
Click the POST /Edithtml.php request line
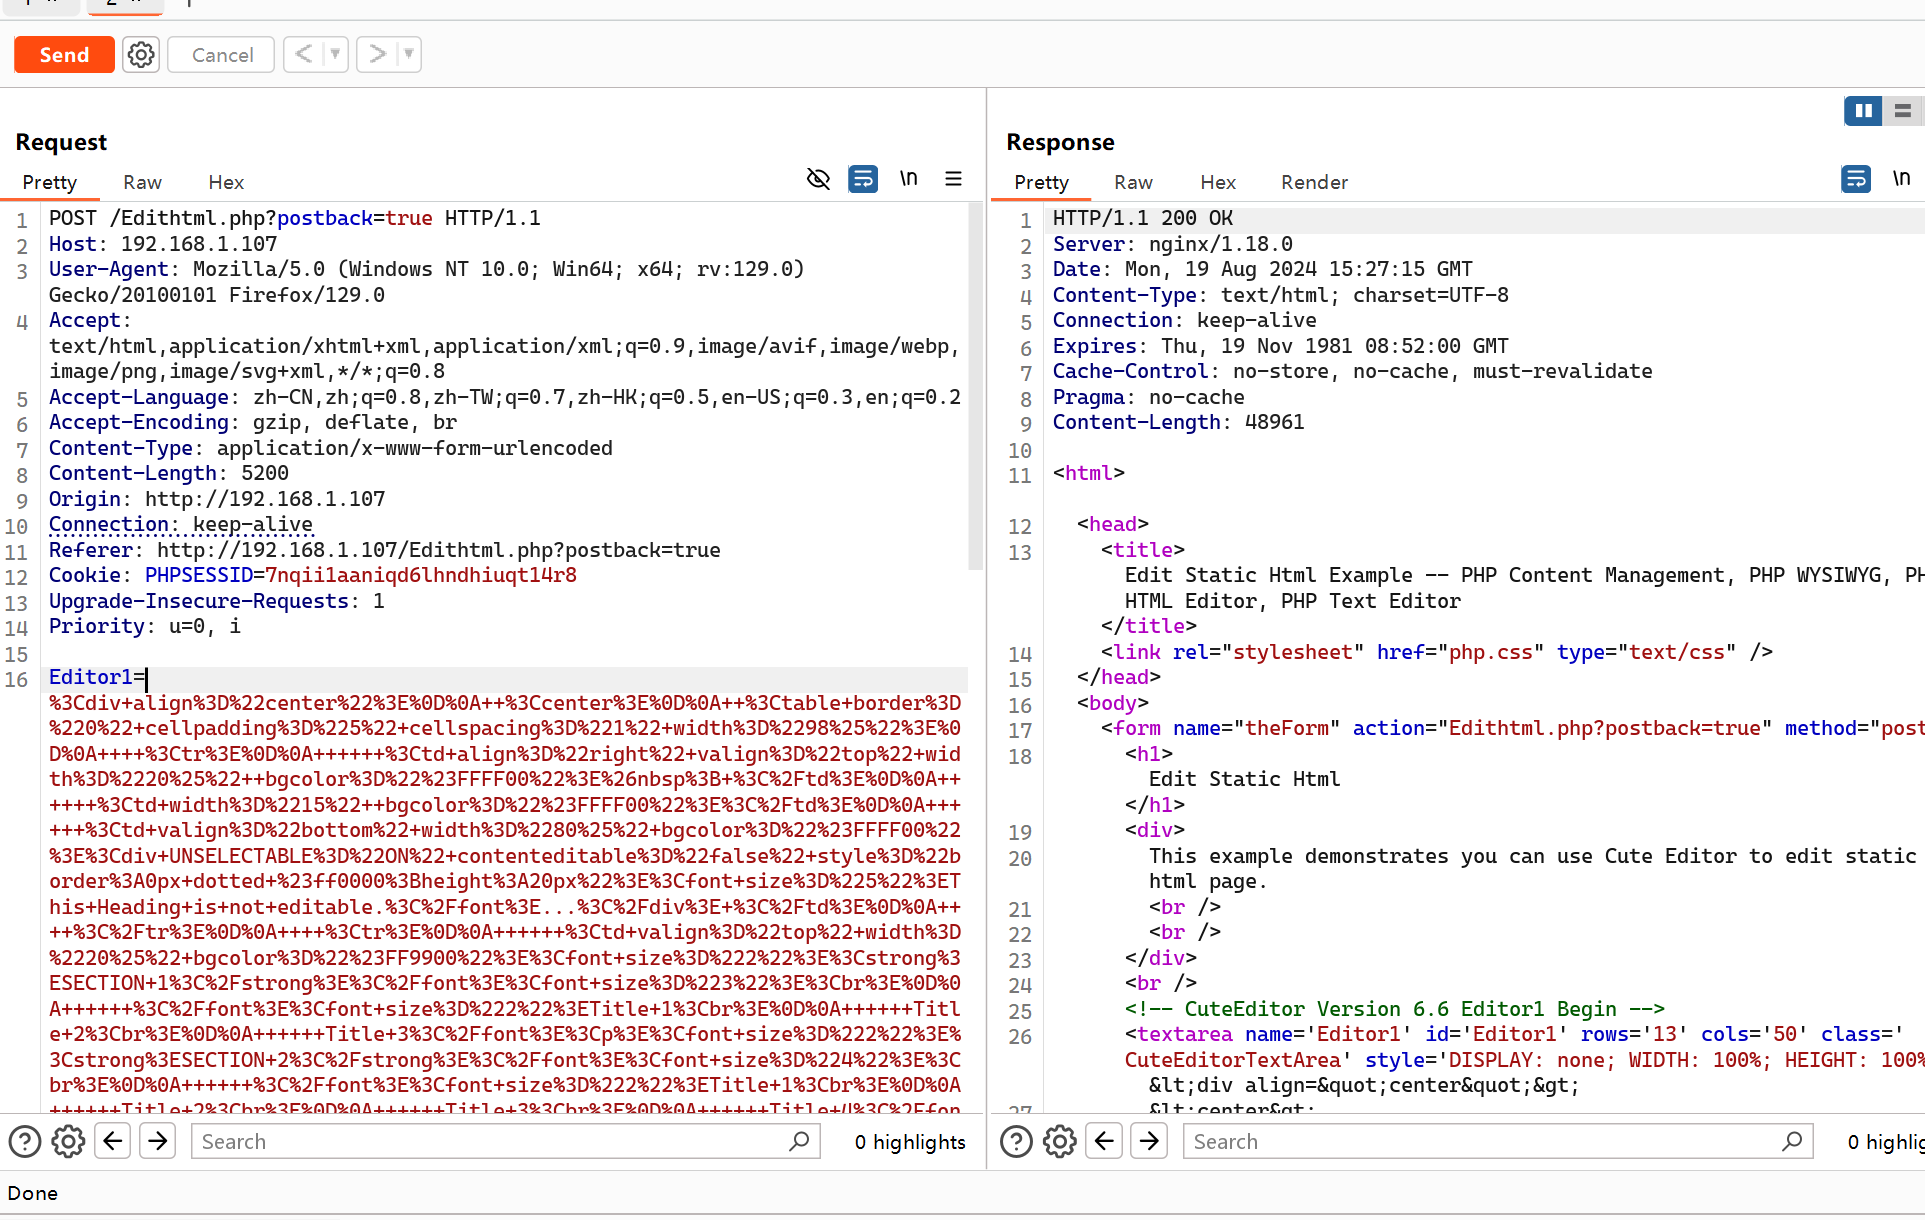[295, 219]
